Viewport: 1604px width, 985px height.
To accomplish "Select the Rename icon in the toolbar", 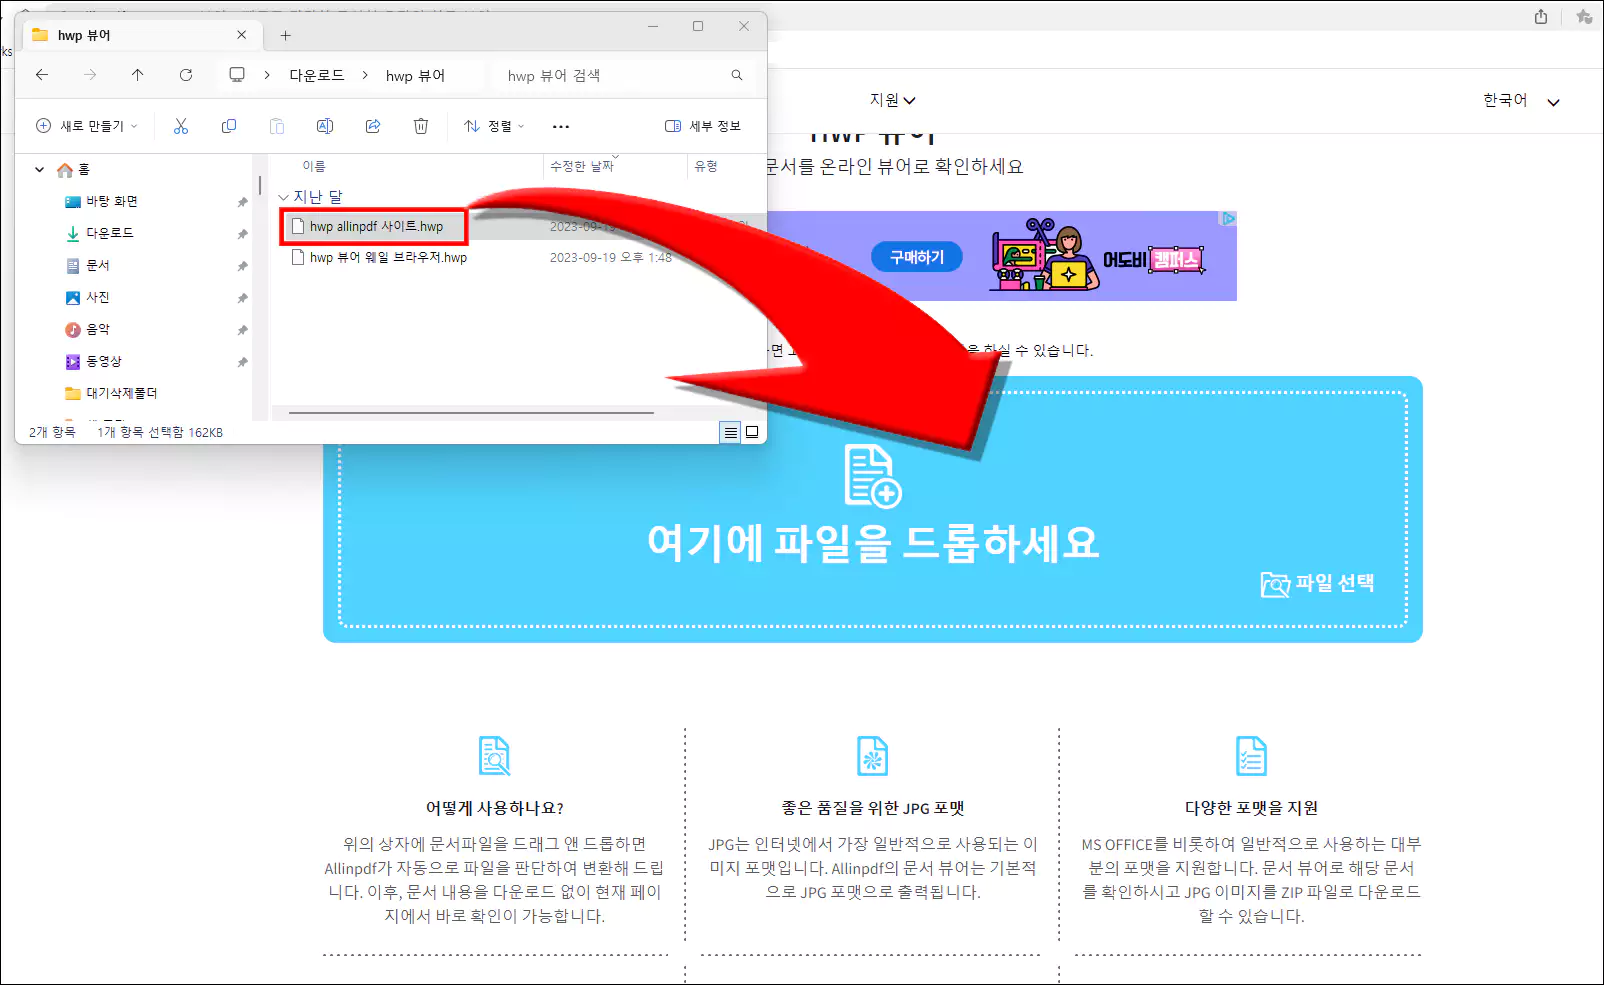I will pos(324,126).
